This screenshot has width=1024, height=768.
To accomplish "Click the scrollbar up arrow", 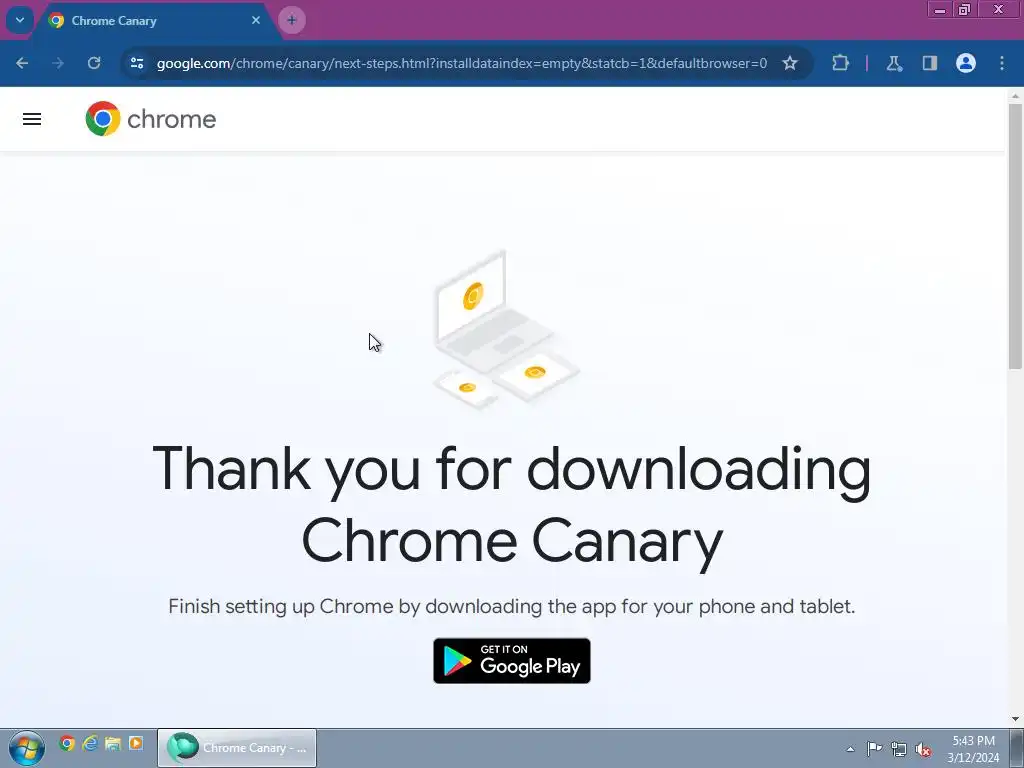I will (1015, 96).
